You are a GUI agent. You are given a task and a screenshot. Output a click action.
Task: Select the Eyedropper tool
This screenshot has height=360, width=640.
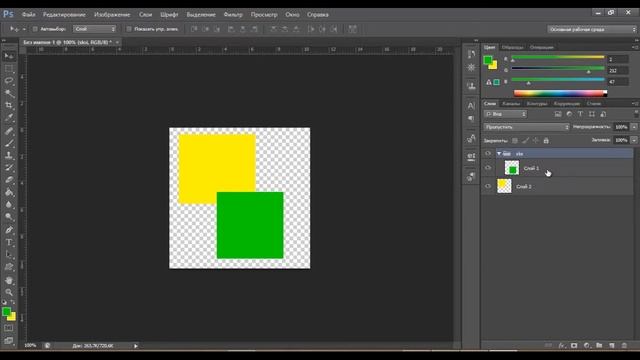pyautogui.click(x=9, y=118)
